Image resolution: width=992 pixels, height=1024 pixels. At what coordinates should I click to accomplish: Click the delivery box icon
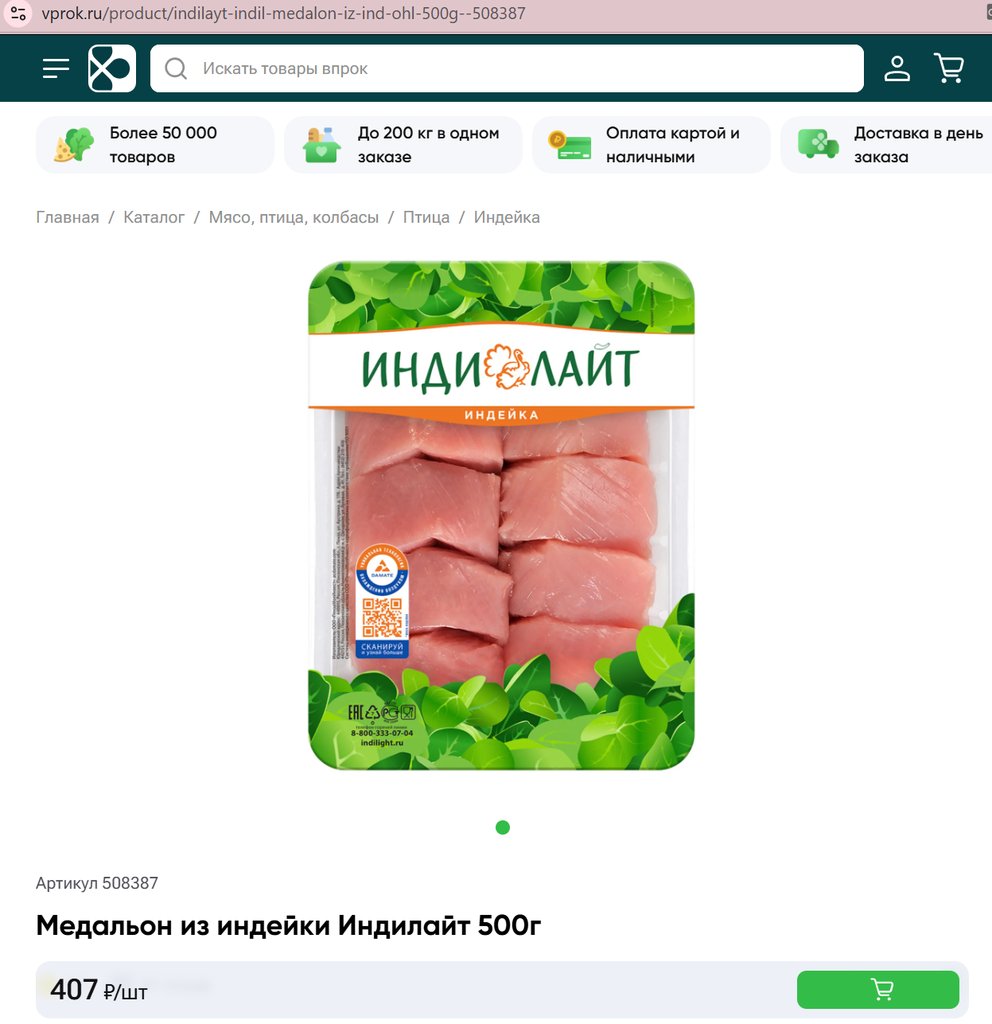[x=322, y=145]
